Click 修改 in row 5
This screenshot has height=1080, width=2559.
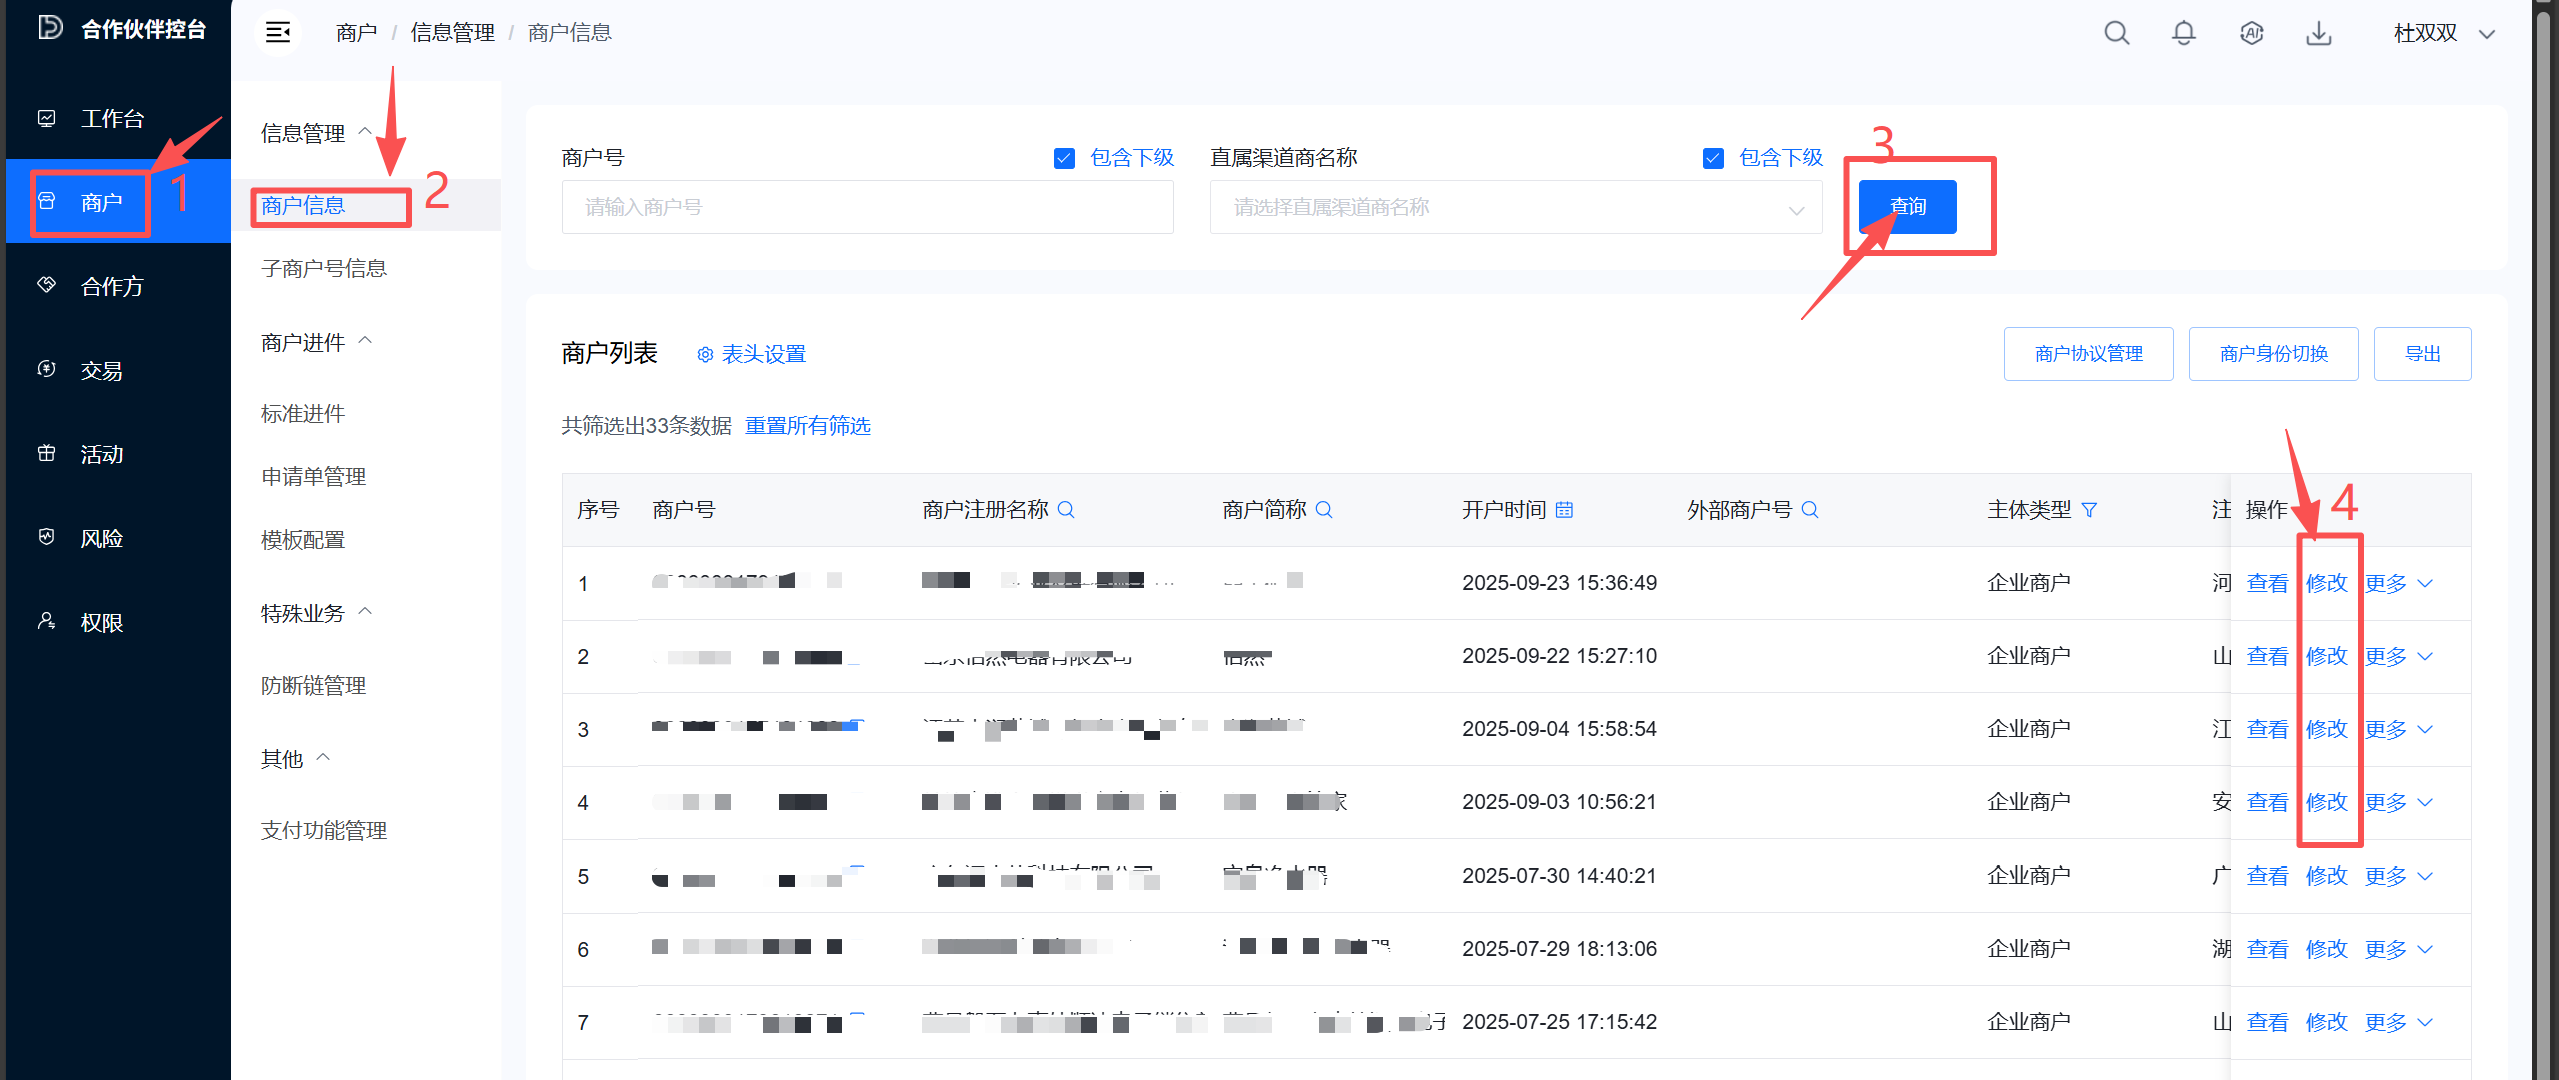[2326, 876]
